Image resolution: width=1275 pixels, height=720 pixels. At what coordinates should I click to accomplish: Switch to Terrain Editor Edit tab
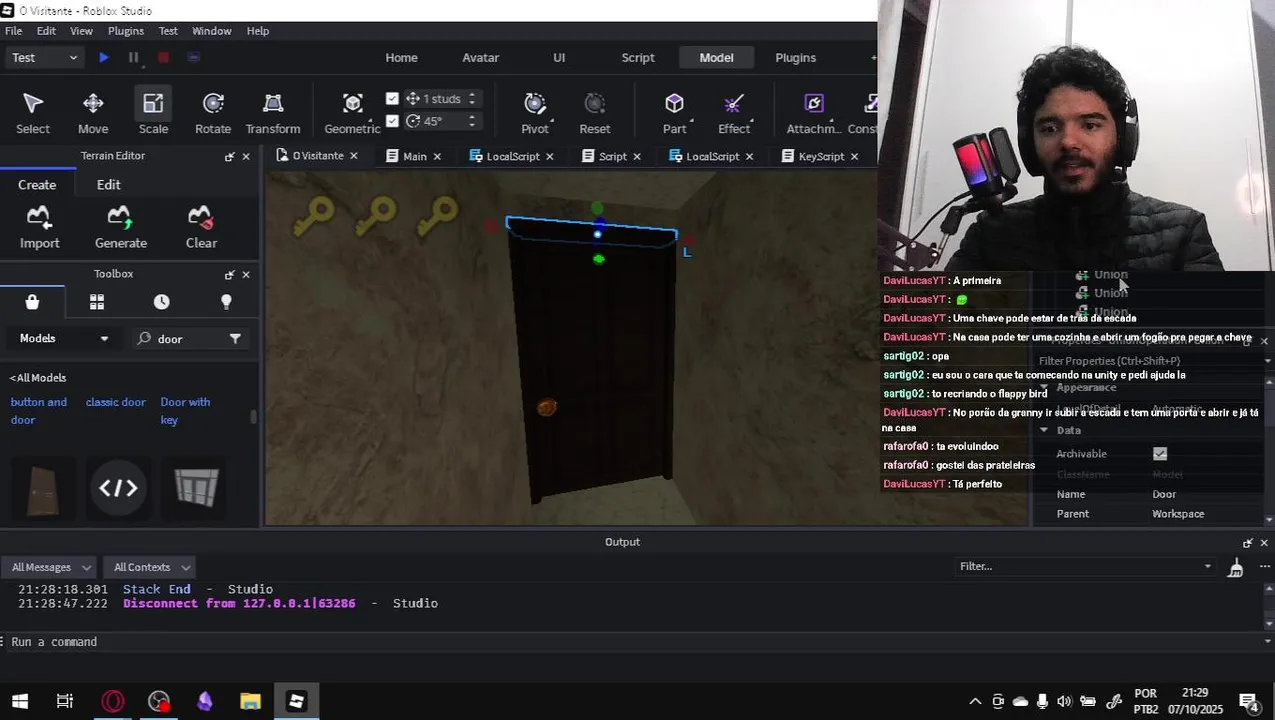pyautogui.click(x=109, y=185)
